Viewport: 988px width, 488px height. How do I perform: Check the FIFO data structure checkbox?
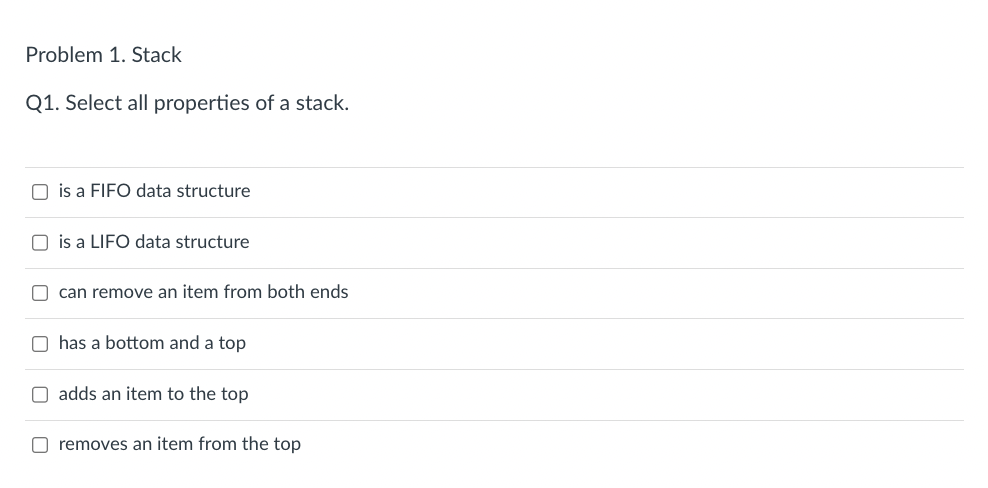[40, 192]
